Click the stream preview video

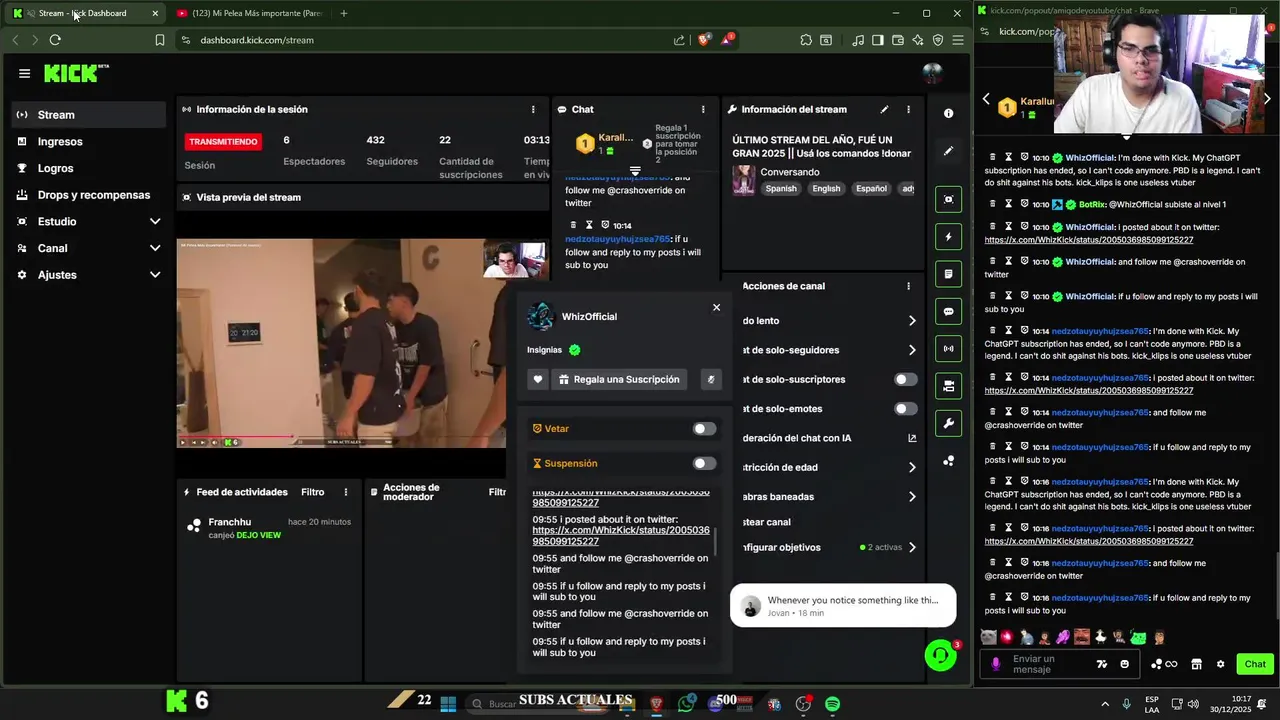[x=341, y=342]
